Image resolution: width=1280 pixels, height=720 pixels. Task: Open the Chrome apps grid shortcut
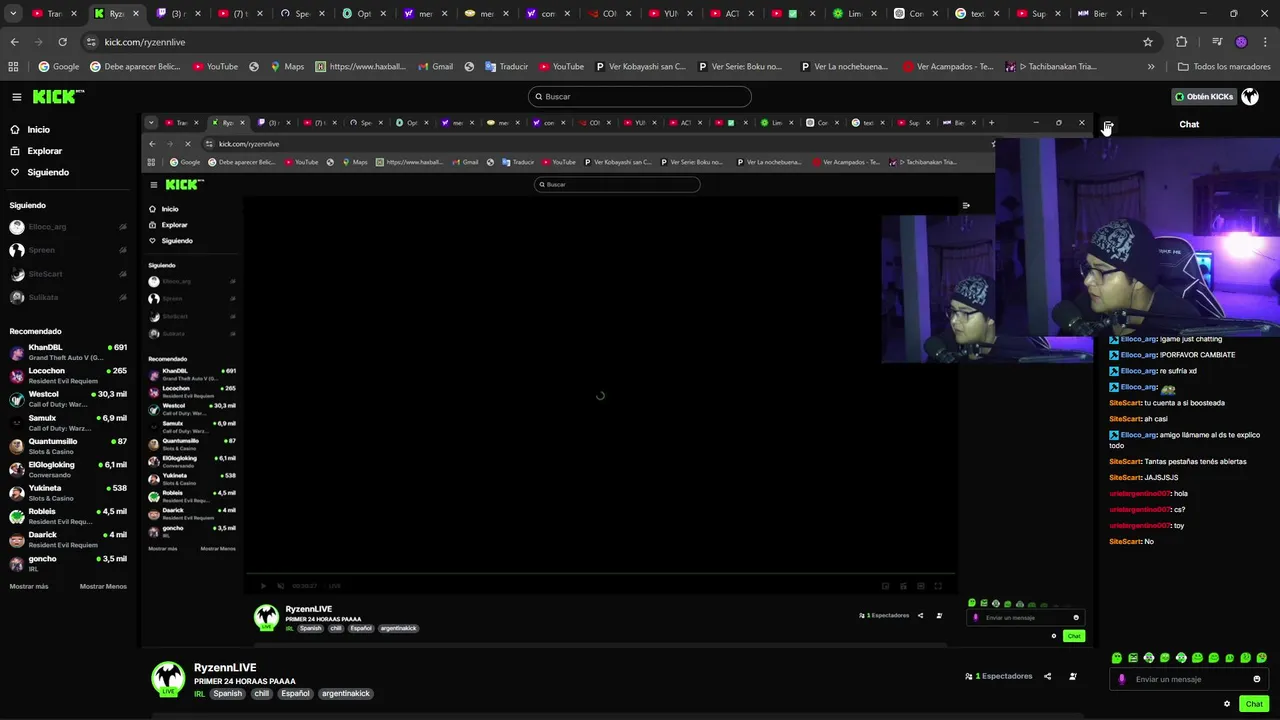coord(13,67)
